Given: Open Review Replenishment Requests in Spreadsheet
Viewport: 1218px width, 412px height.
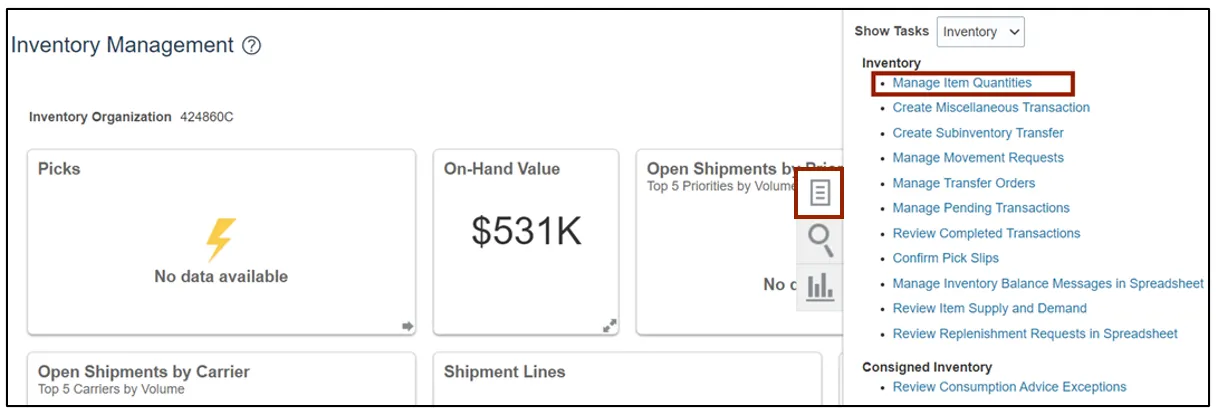Looking at the screenshot, I should 1034,333.
